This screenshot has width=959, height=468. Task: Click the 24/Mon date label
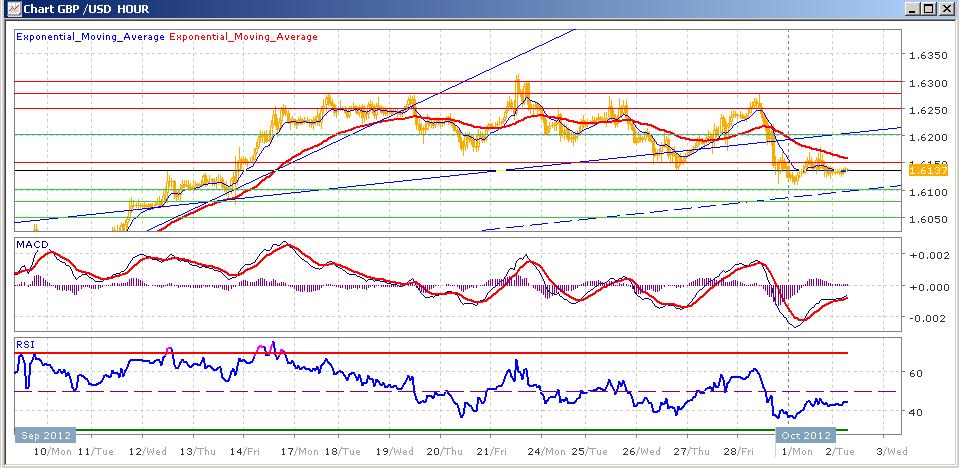(x=546, y=451)
